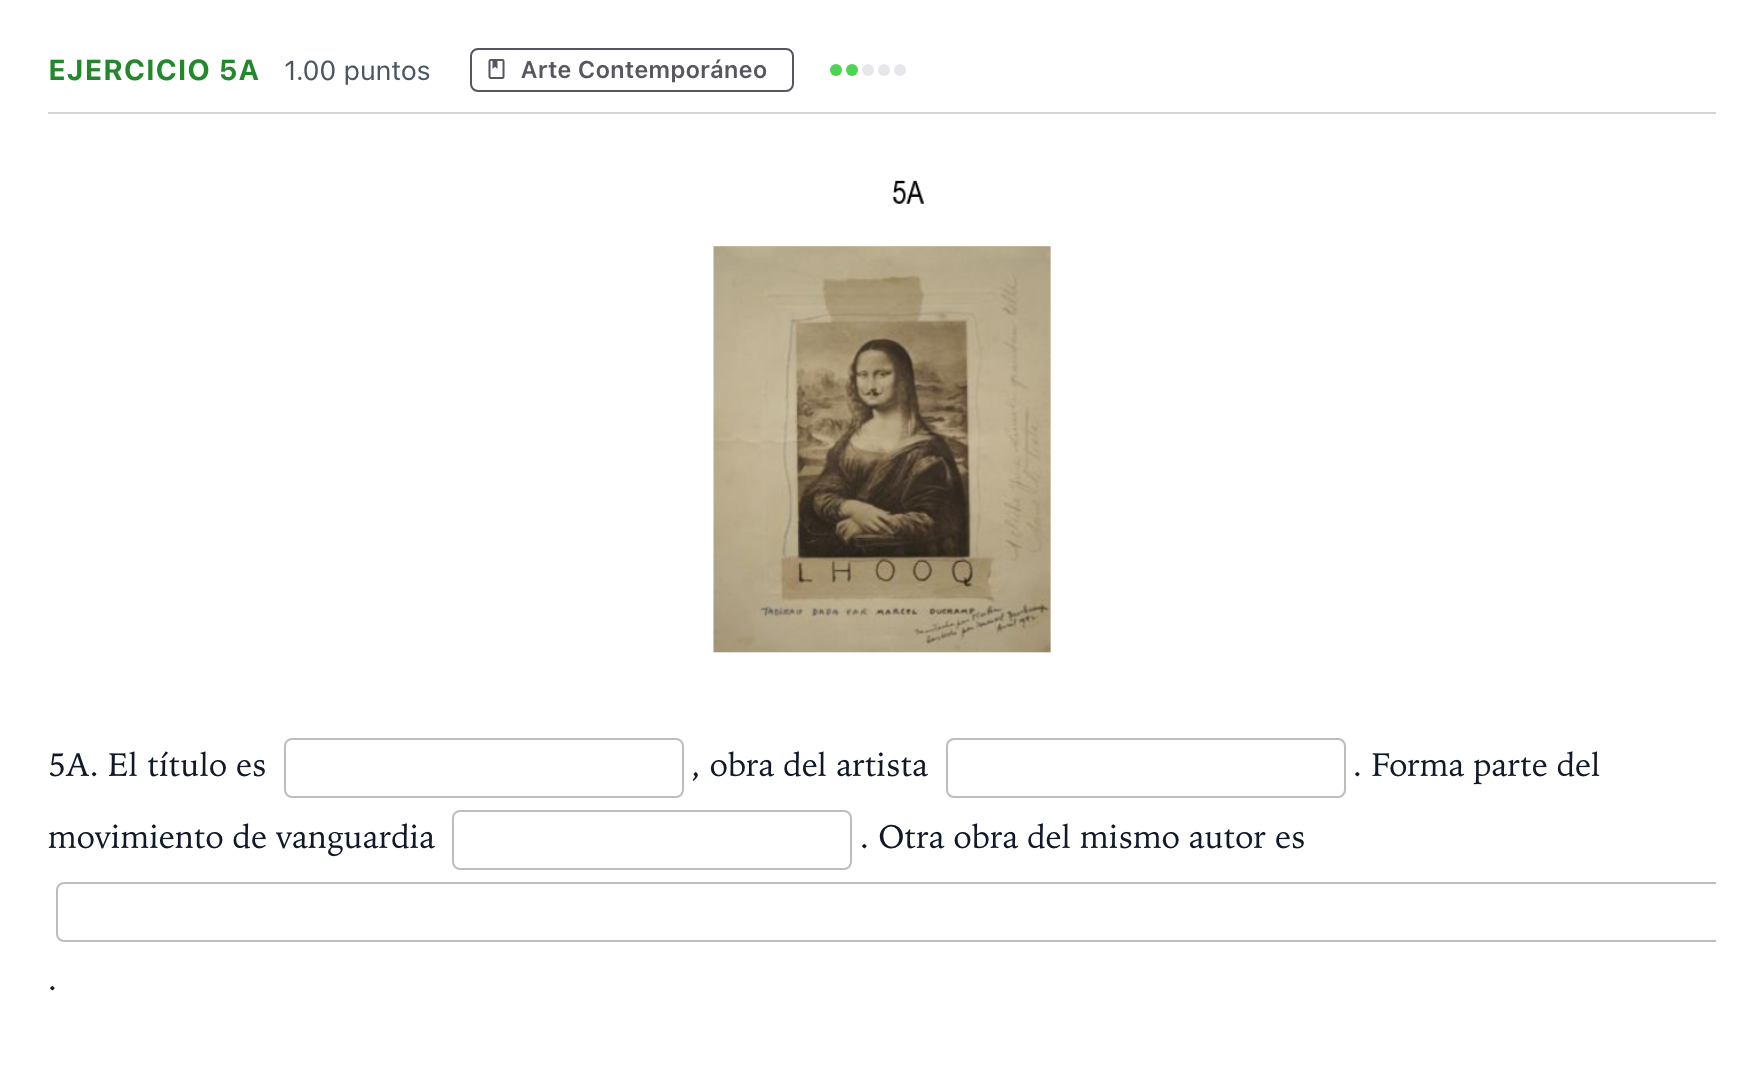The image size is (1764, 1066).
Task: Click the title input field after 'El título es'
Action: point(483,768)
